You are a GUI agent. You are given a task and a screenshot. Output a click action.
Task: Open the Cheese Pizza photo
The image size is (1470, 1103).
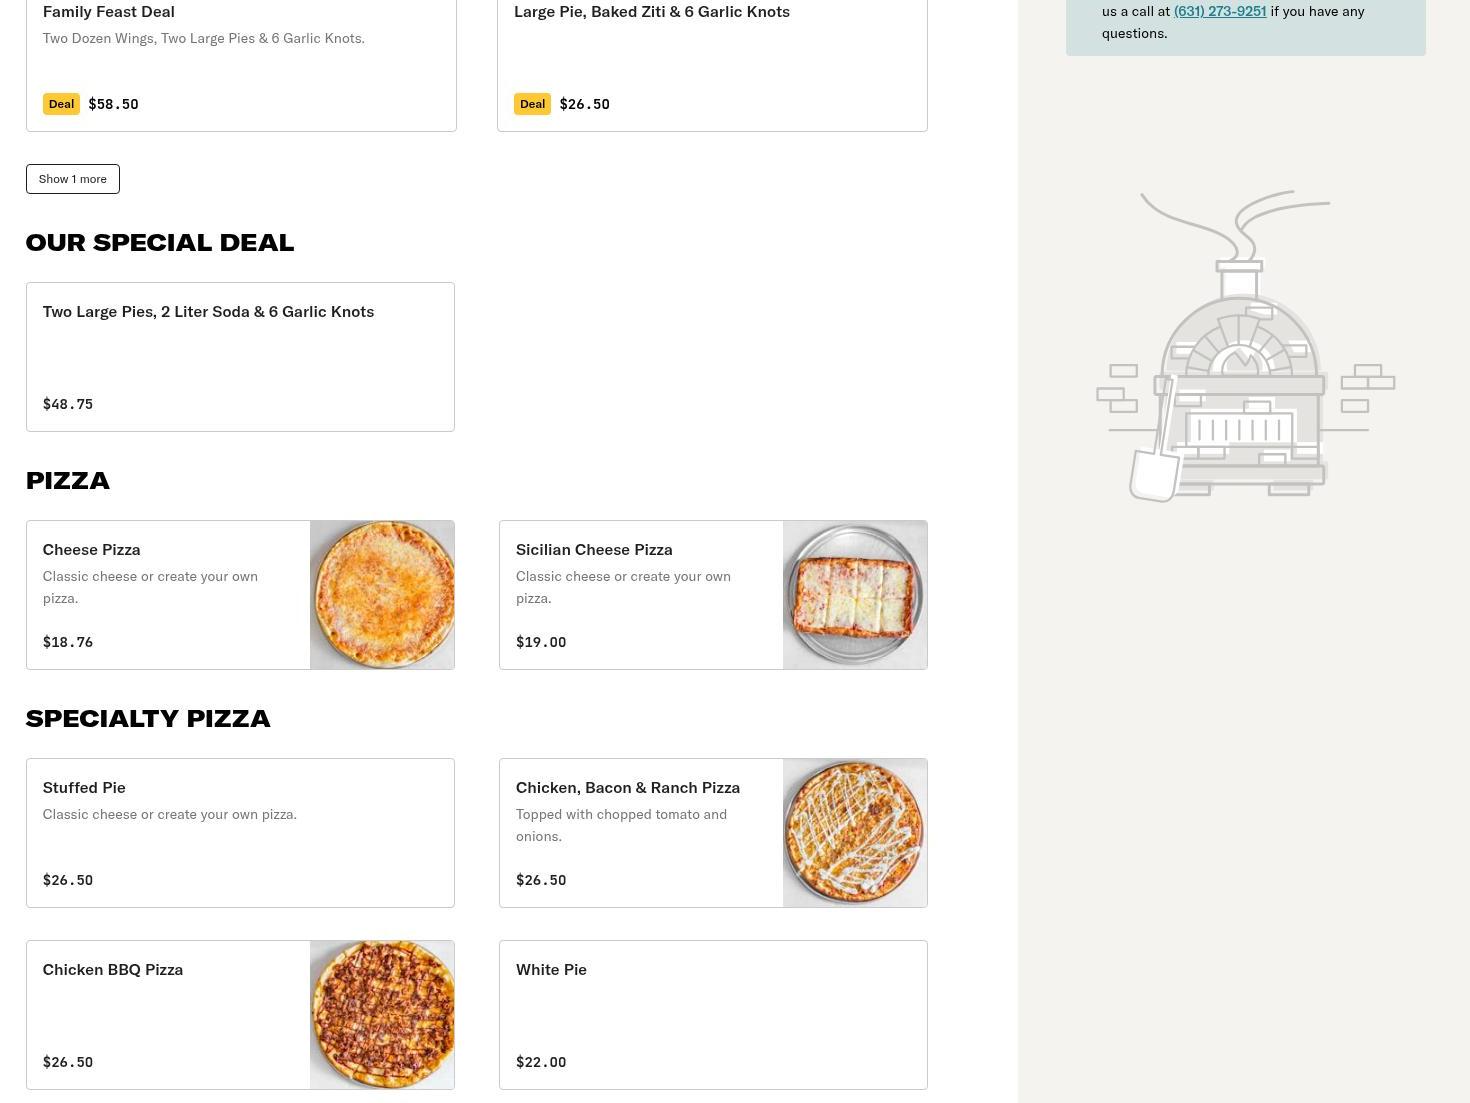tap(382, 595)
